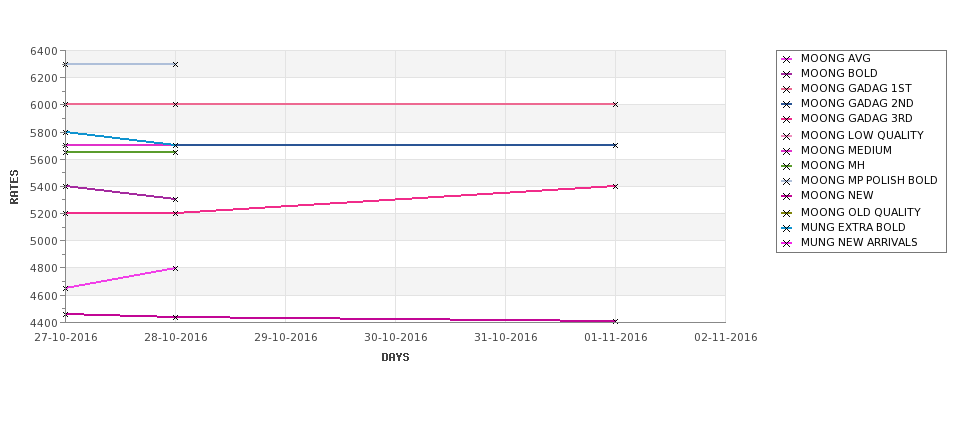Click the MOONG MH green legend marker
The width and height of the screenshot is (975, 429).
coord(787,166)
